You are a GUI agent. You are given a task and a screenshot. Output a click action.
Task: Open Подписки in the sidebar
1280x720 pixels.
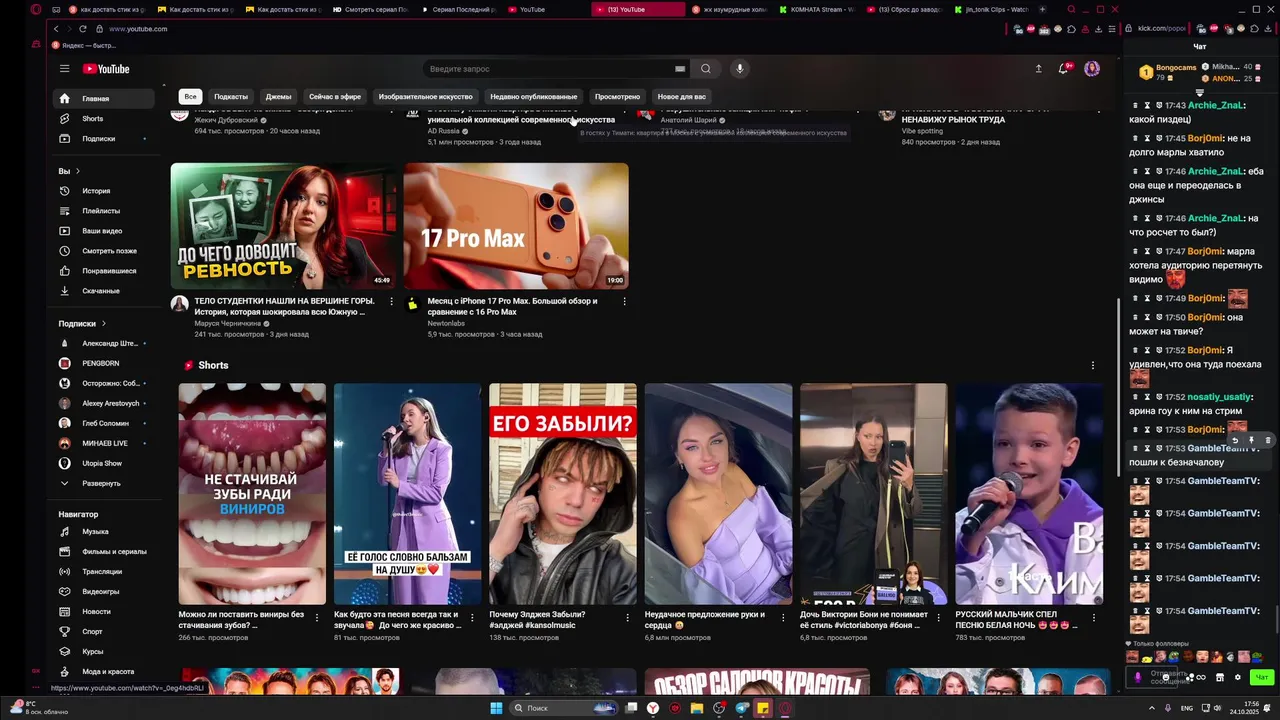[x=104, y=139]
